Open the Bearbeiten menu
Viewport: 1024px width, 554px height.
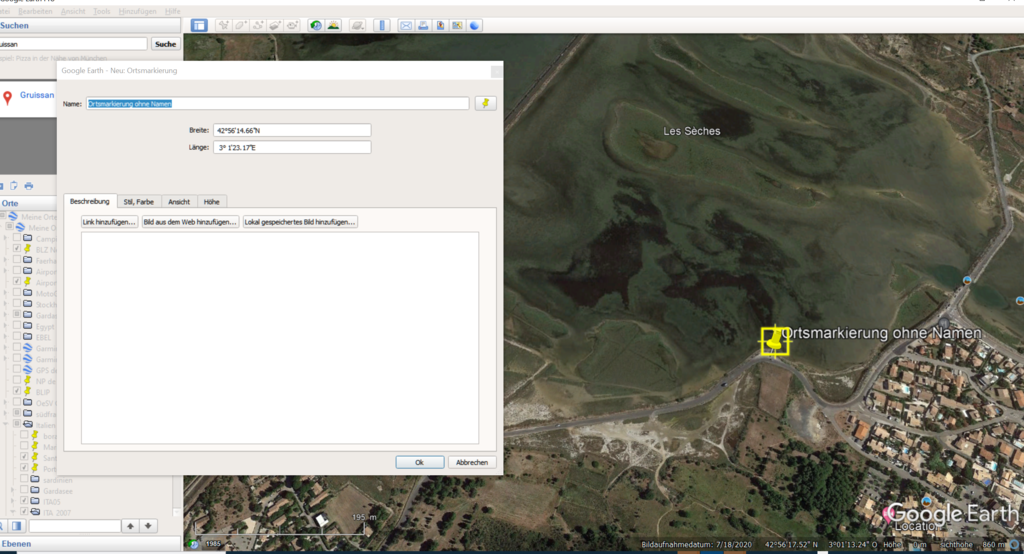pyautogui.click(x=35, y=12)
